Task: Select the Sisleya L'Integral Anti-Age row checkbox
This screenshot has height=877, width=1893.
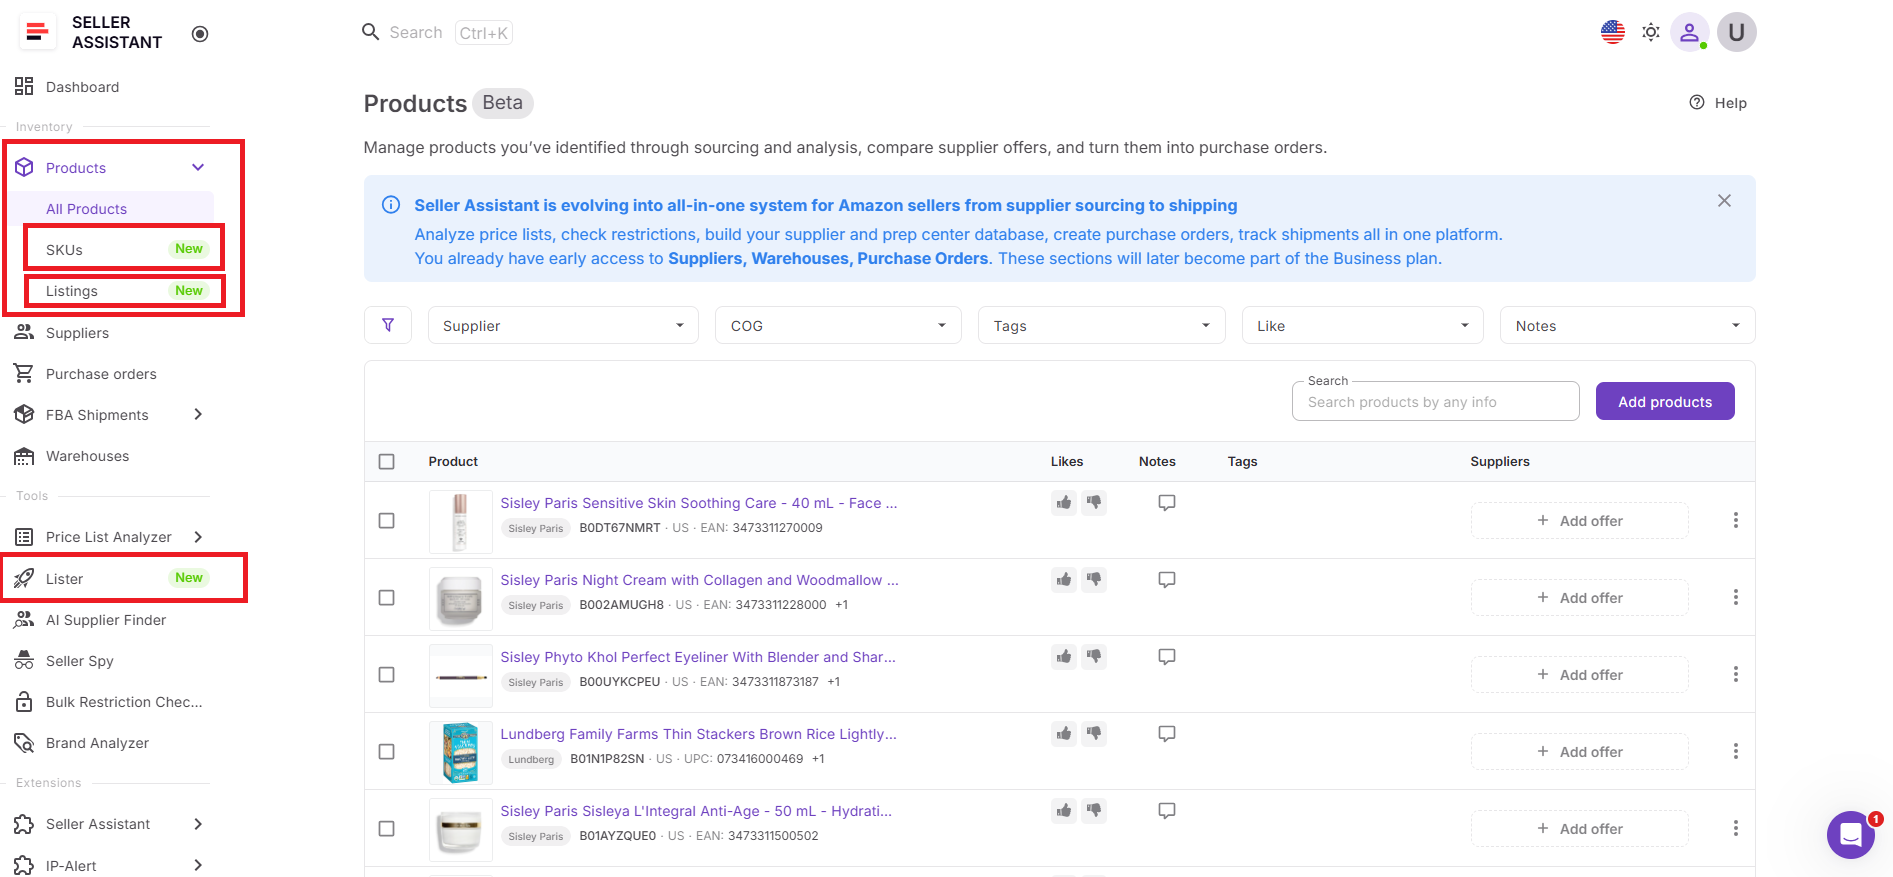Action: pos(387,829)
